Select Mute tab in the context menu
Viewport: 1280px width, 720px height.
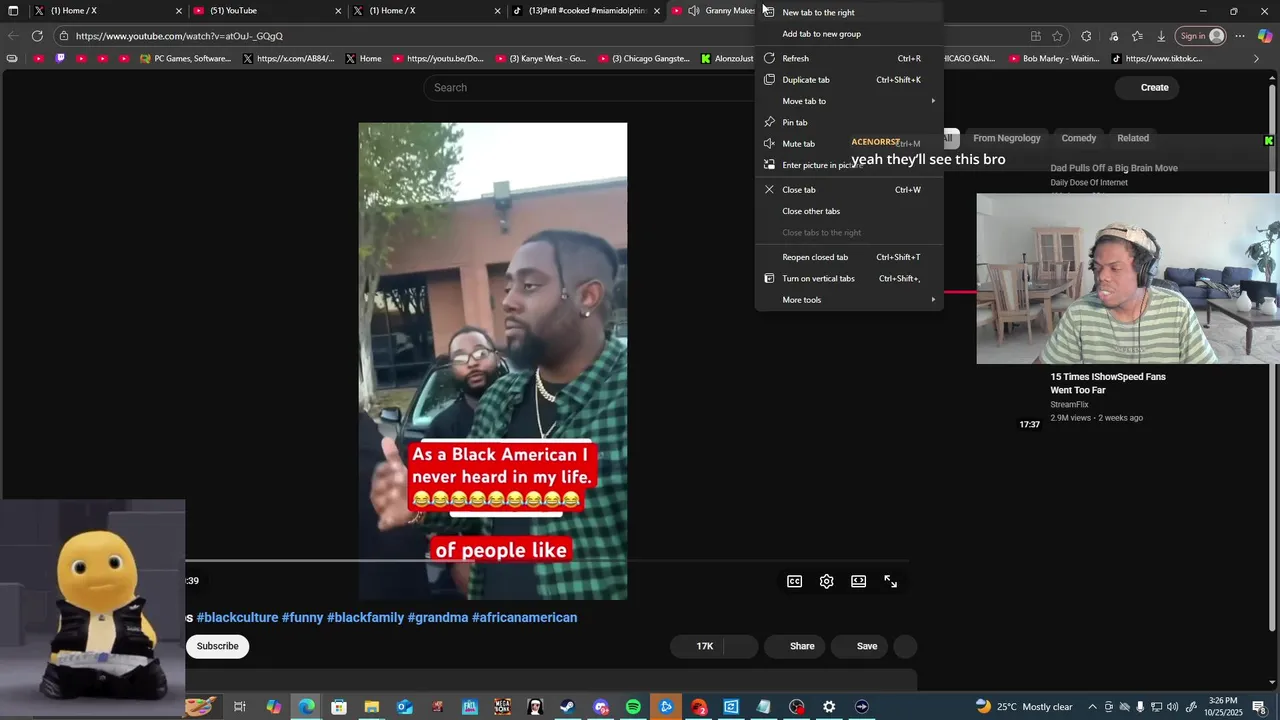849,144
